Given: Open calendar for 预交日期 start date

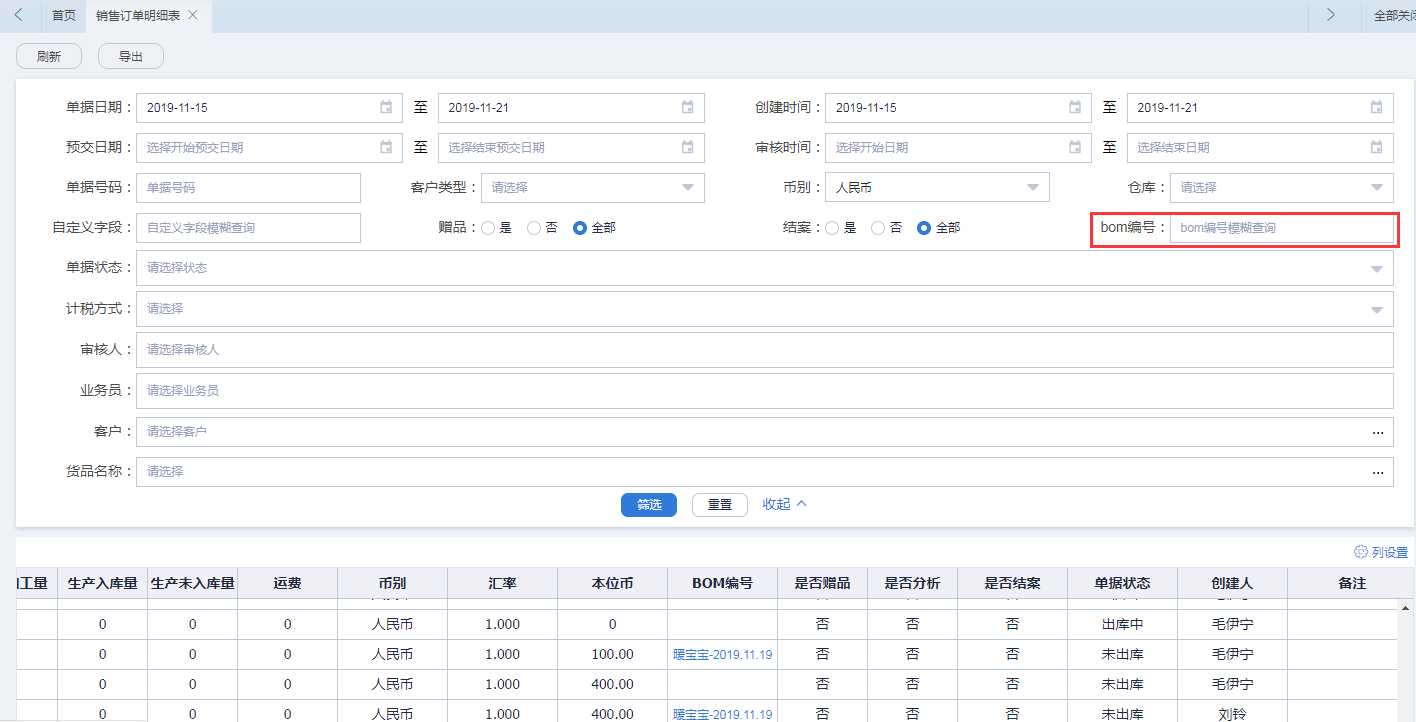Looking at the screenshot, I should pos(386,148).
